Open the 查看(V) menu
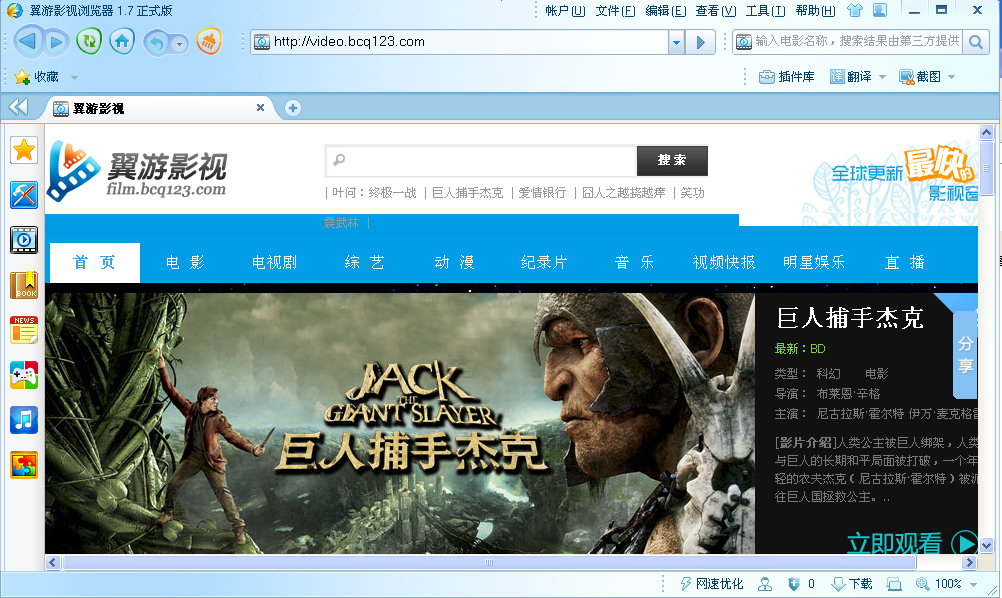The width and height of the screenshot is (1002, 598). pos(715,10)
